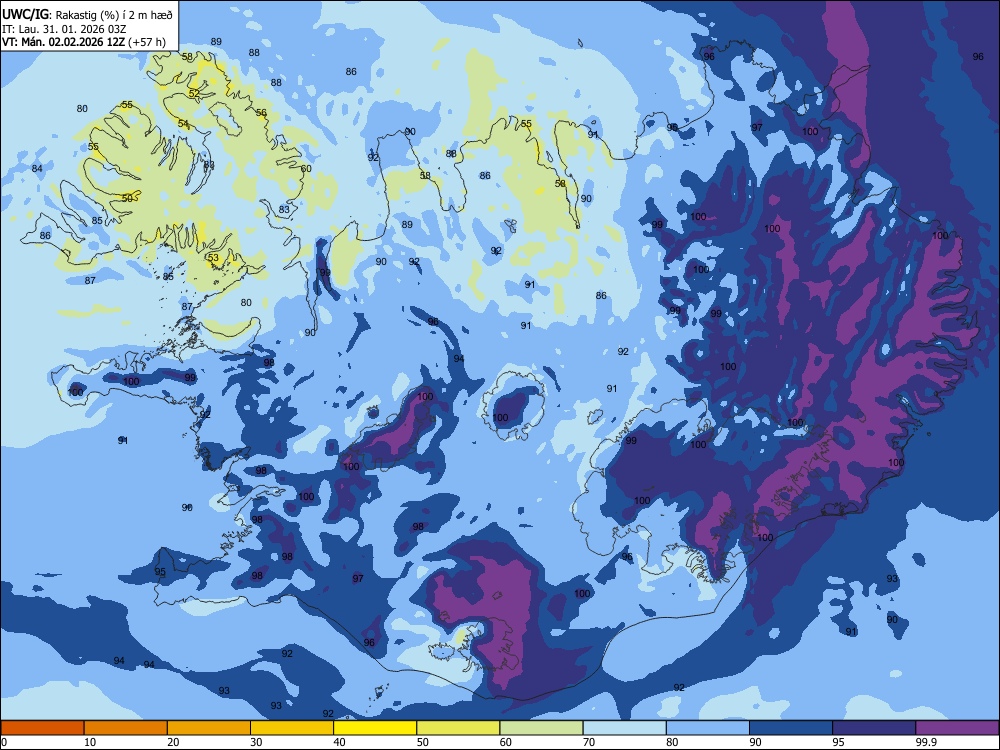Click the '0' legend tick label
The image size is (1000, 750).
pyautogui.click(x=4, y=742)
